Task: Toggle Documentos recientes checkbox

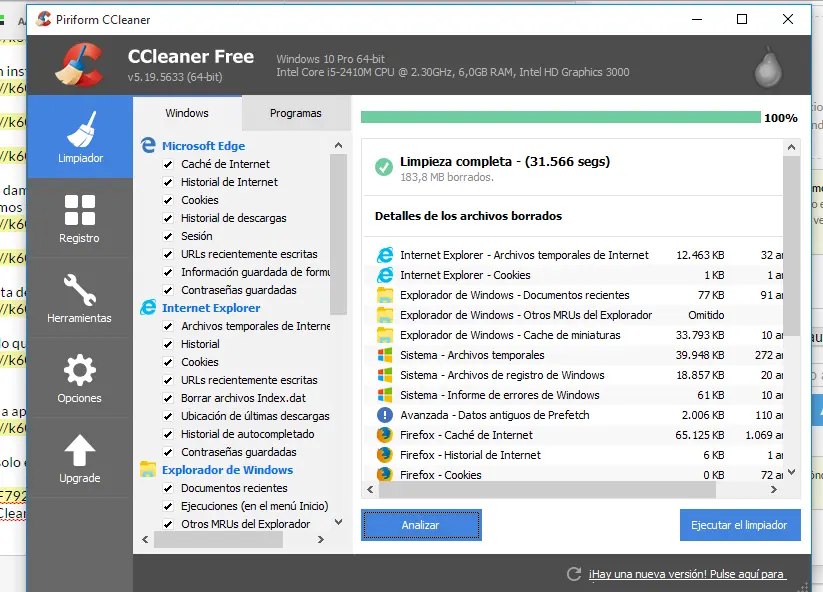Action: [x=168, y=488]
